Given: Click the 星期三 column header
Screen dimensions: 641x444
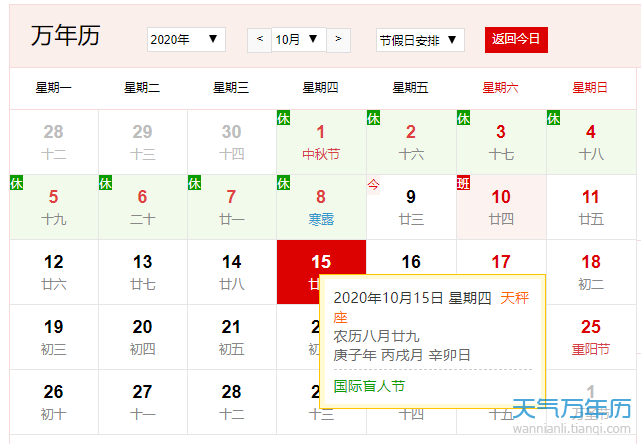Looking at the screenshot, I should (x=231, y=87).
